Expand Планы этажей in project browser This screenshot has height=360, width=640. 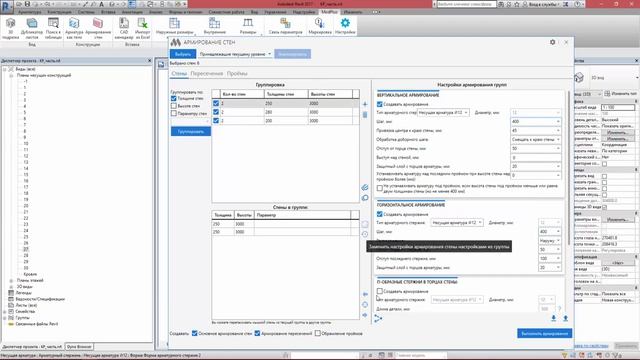(11, 281)
